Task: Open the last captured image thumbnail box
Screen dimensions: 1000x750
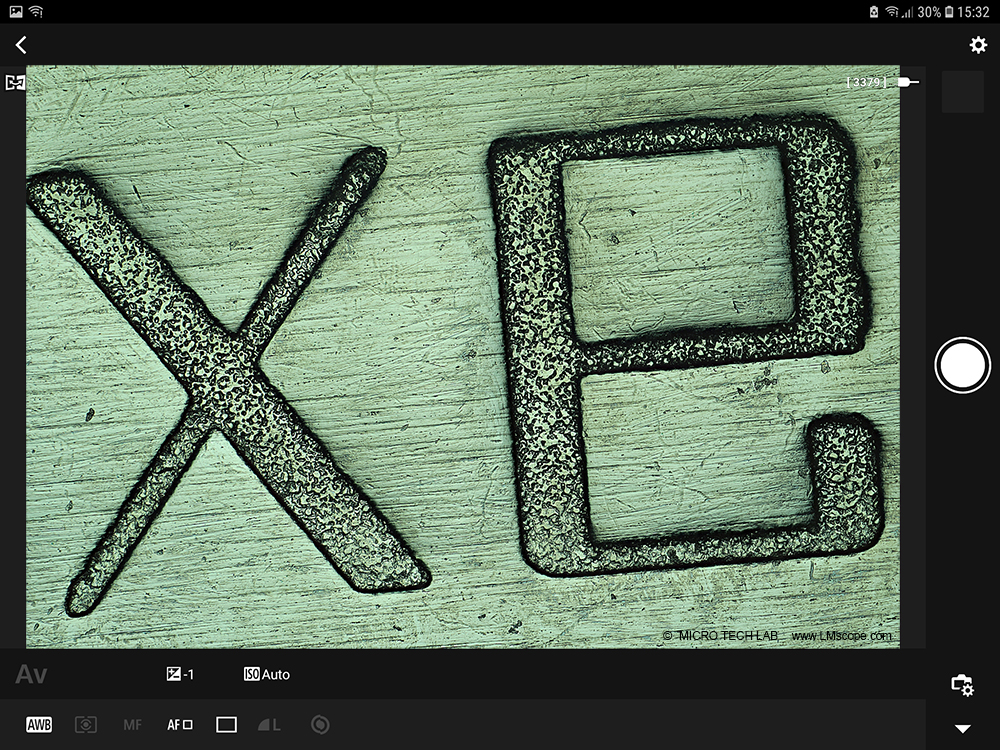Action: pos(963,92)
